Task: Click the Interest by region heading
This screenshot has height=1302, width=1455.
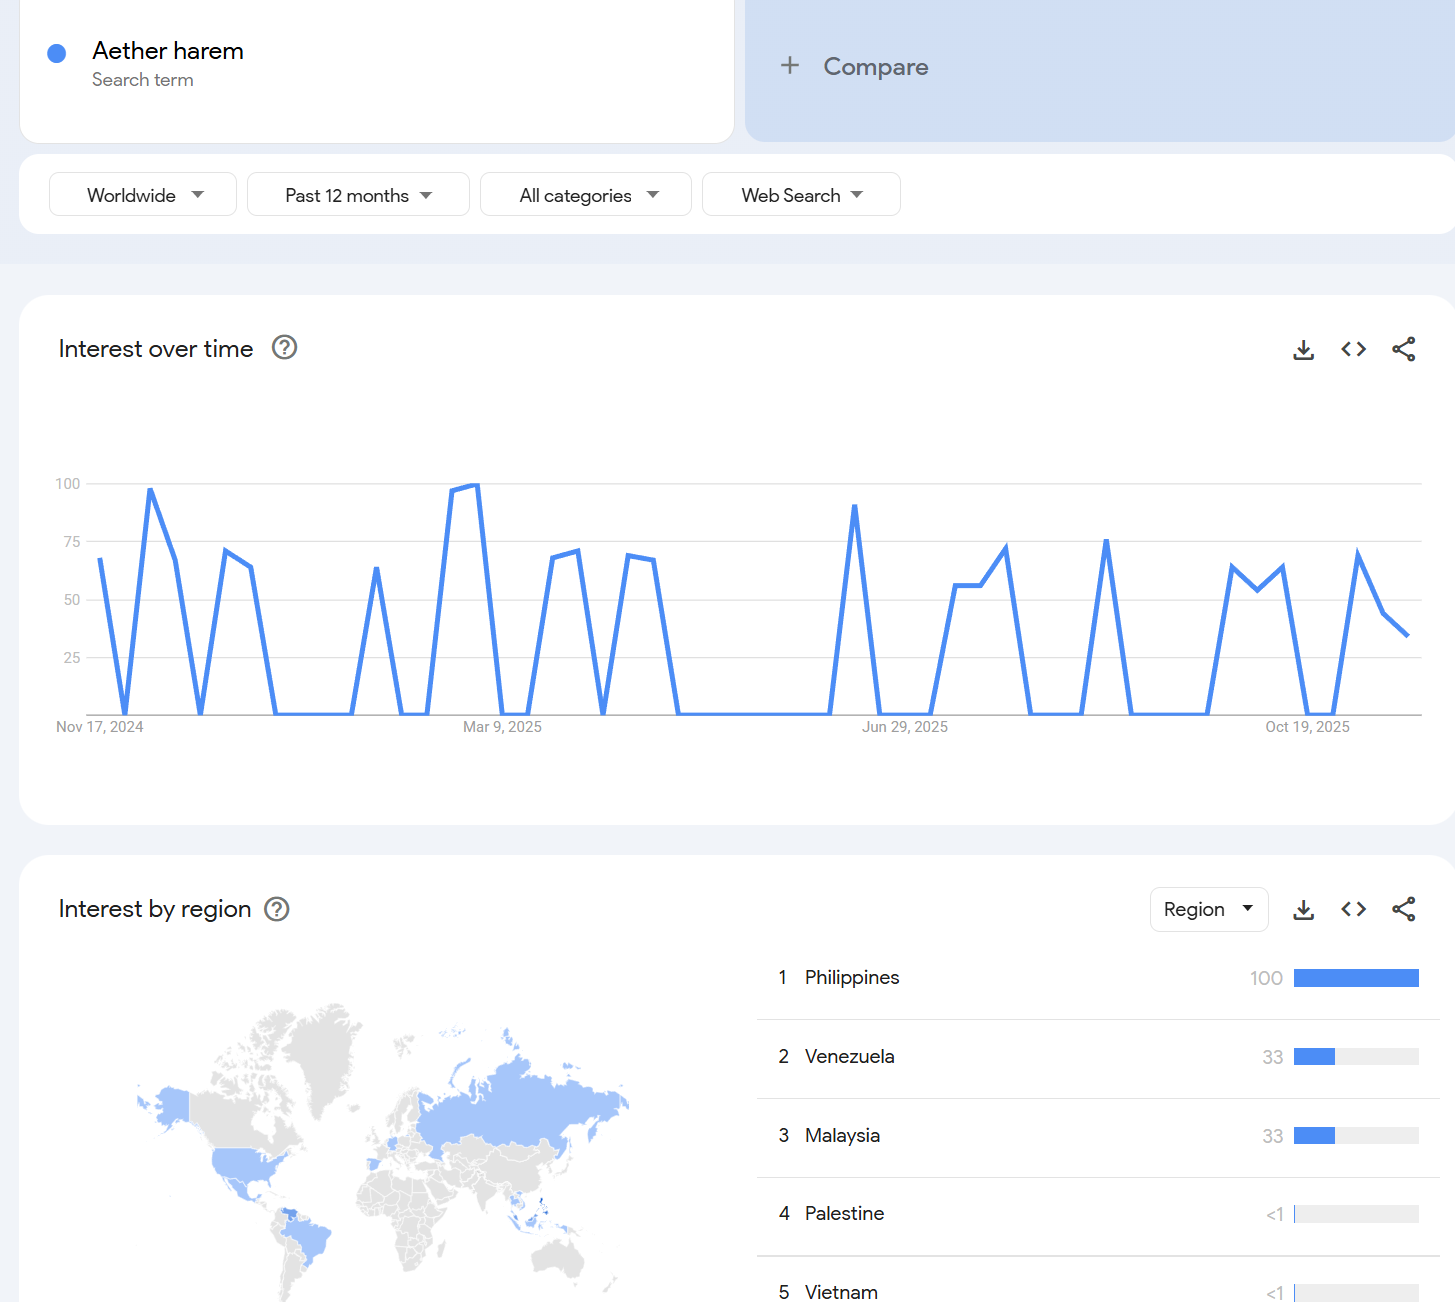Action: pos(155,909)
